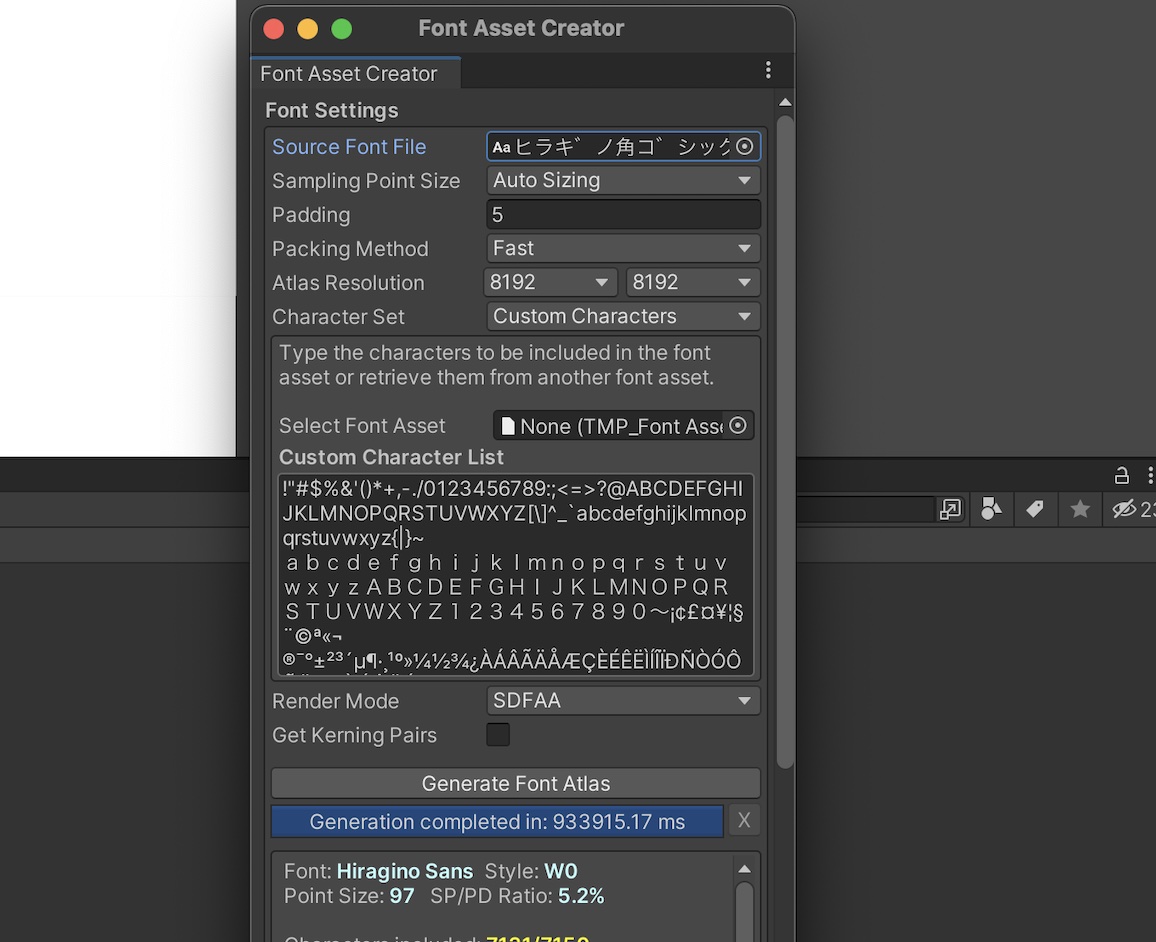Screen dimensions: 1156x942
Task: Open atlas width 8192 dropdown
Action: tap(550, 282)
